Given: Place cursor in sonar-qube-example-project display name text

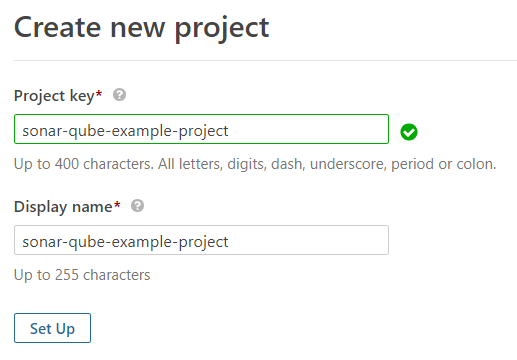Looking at the screenshot, I should pos(125,242).
